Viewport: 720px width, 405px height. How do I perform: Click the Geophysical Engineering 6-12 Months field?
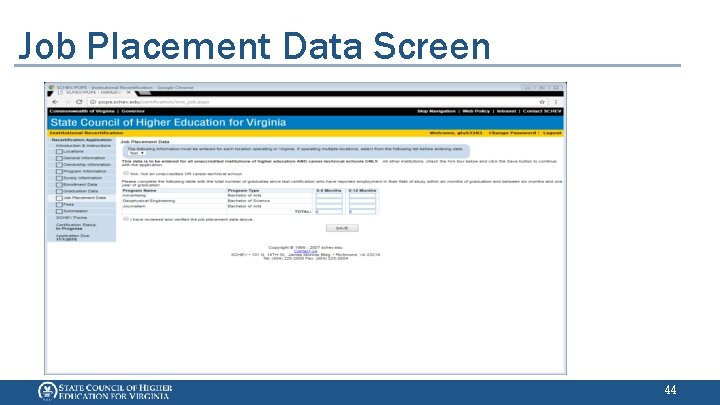point(362,201)
